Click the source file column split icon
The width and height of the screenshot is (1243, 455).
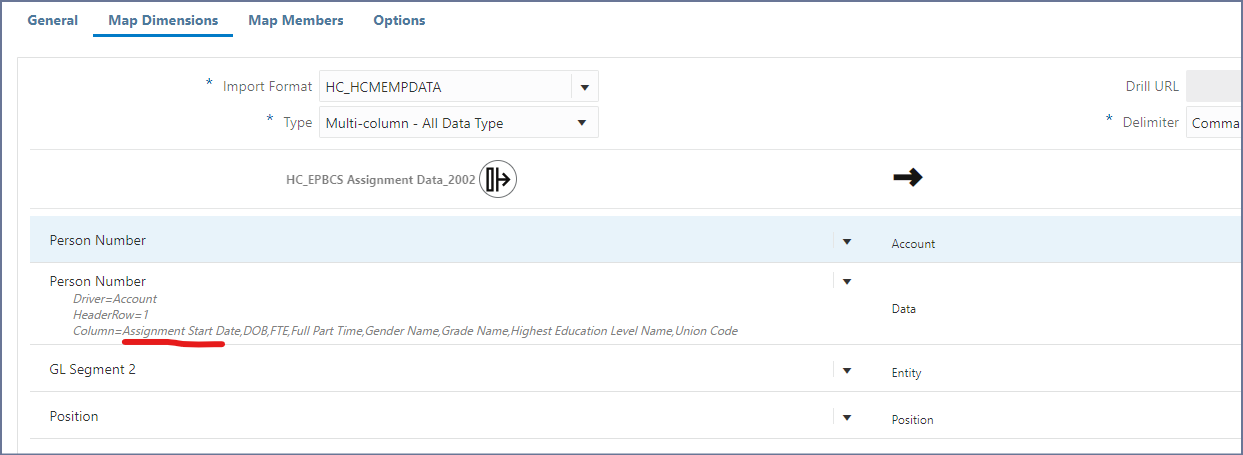click(497, 180)
